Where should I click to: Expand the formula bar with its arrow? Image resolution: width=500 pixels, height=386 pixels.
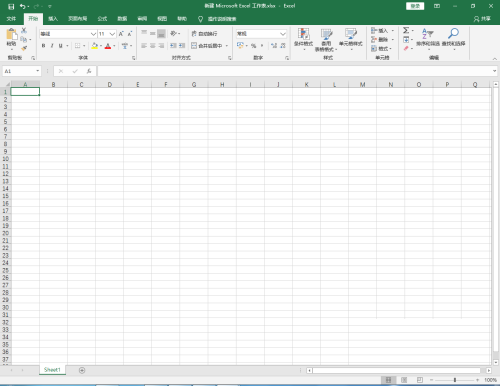click(x=494, y=71)
